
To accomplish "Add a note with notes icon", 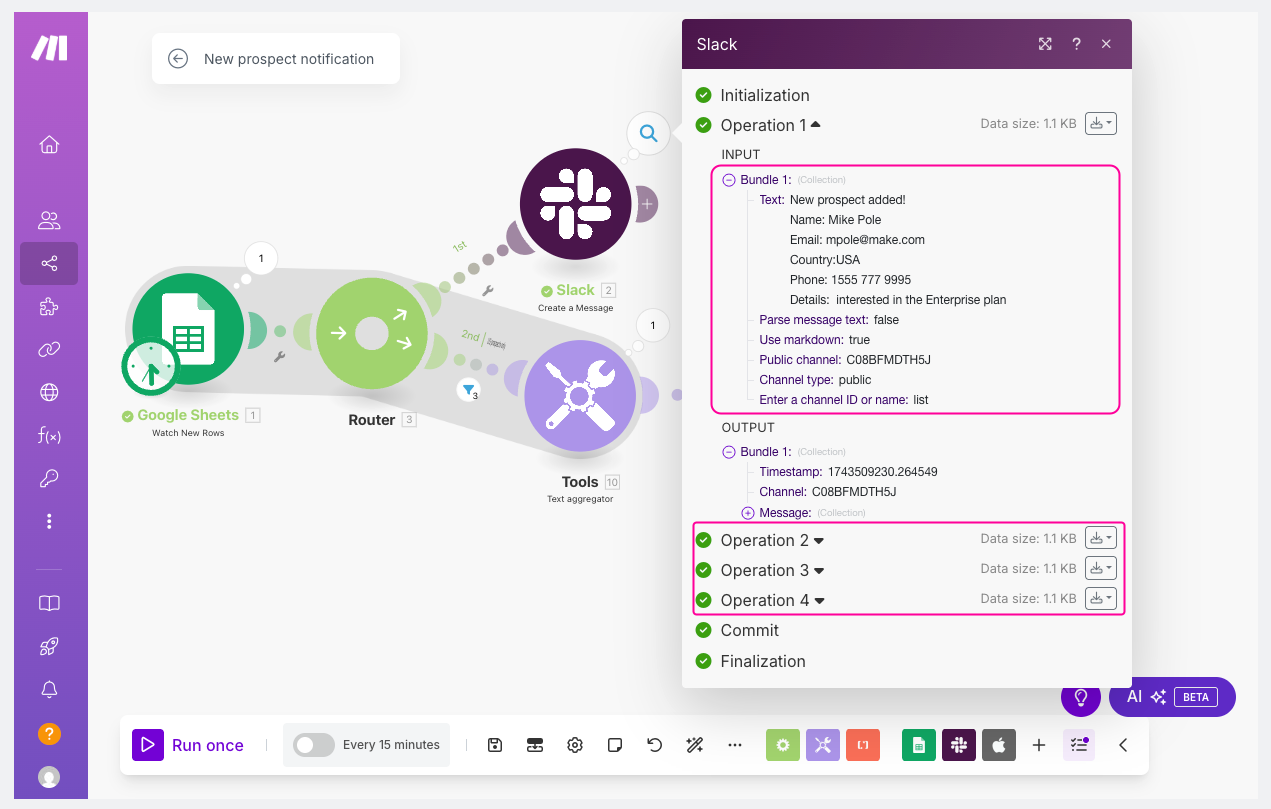I will pos(615,745).
